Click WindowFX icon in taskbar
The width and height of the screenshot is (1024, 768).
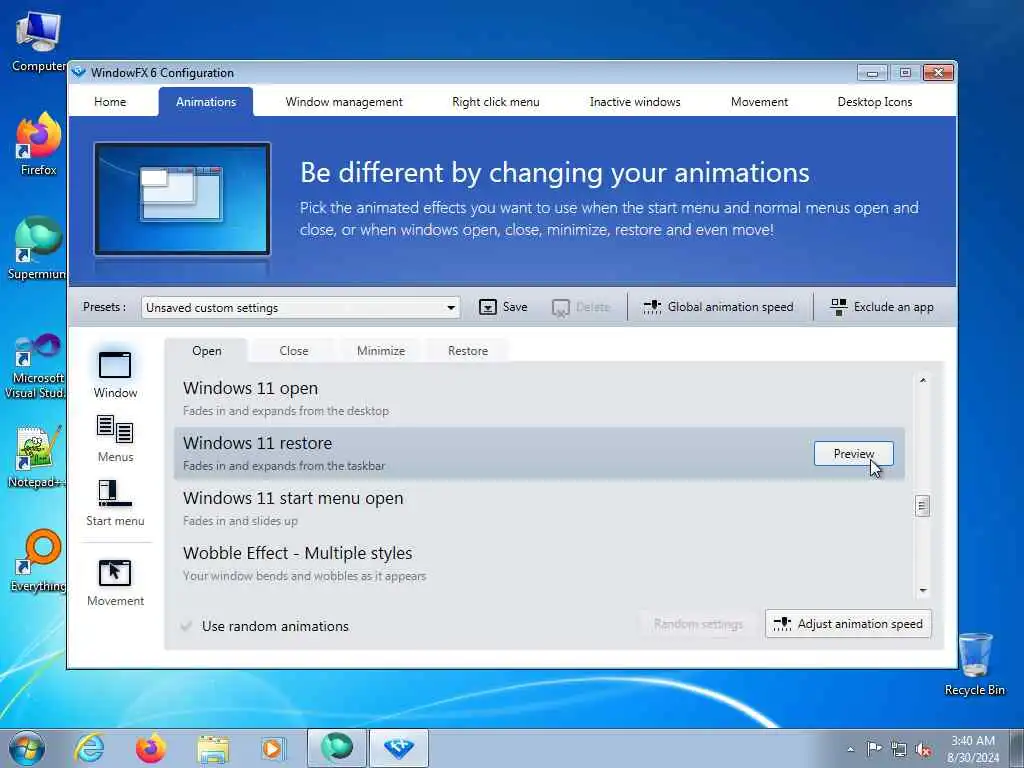399,748
